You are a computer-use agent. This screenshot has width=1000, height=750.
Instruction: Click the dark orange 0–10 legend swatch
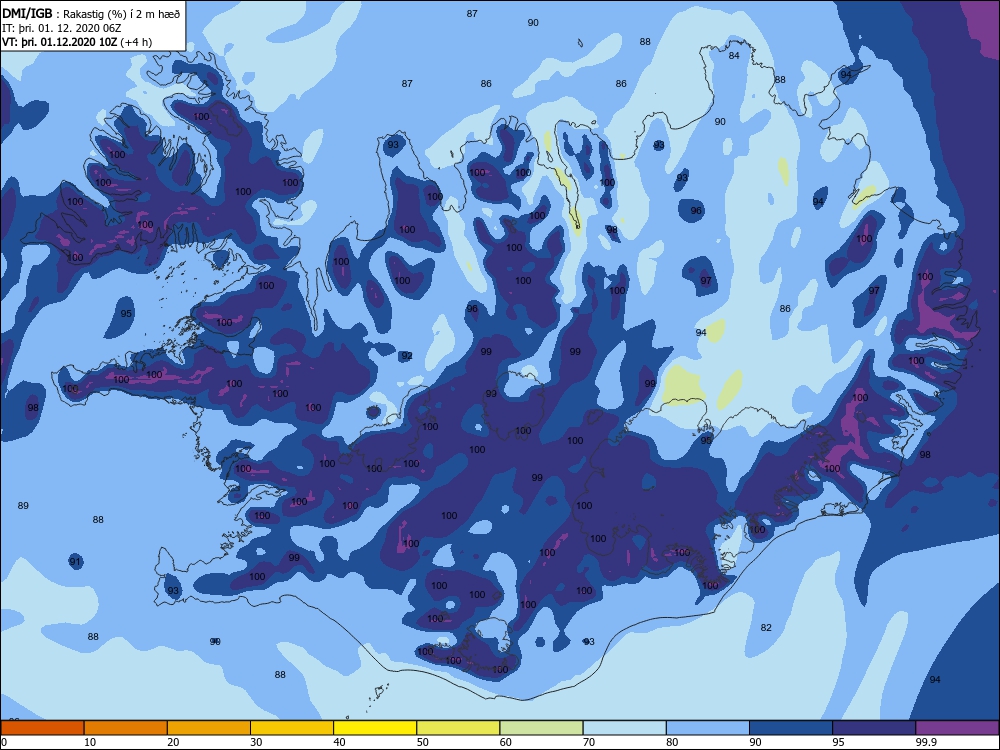tap(42, 728)
